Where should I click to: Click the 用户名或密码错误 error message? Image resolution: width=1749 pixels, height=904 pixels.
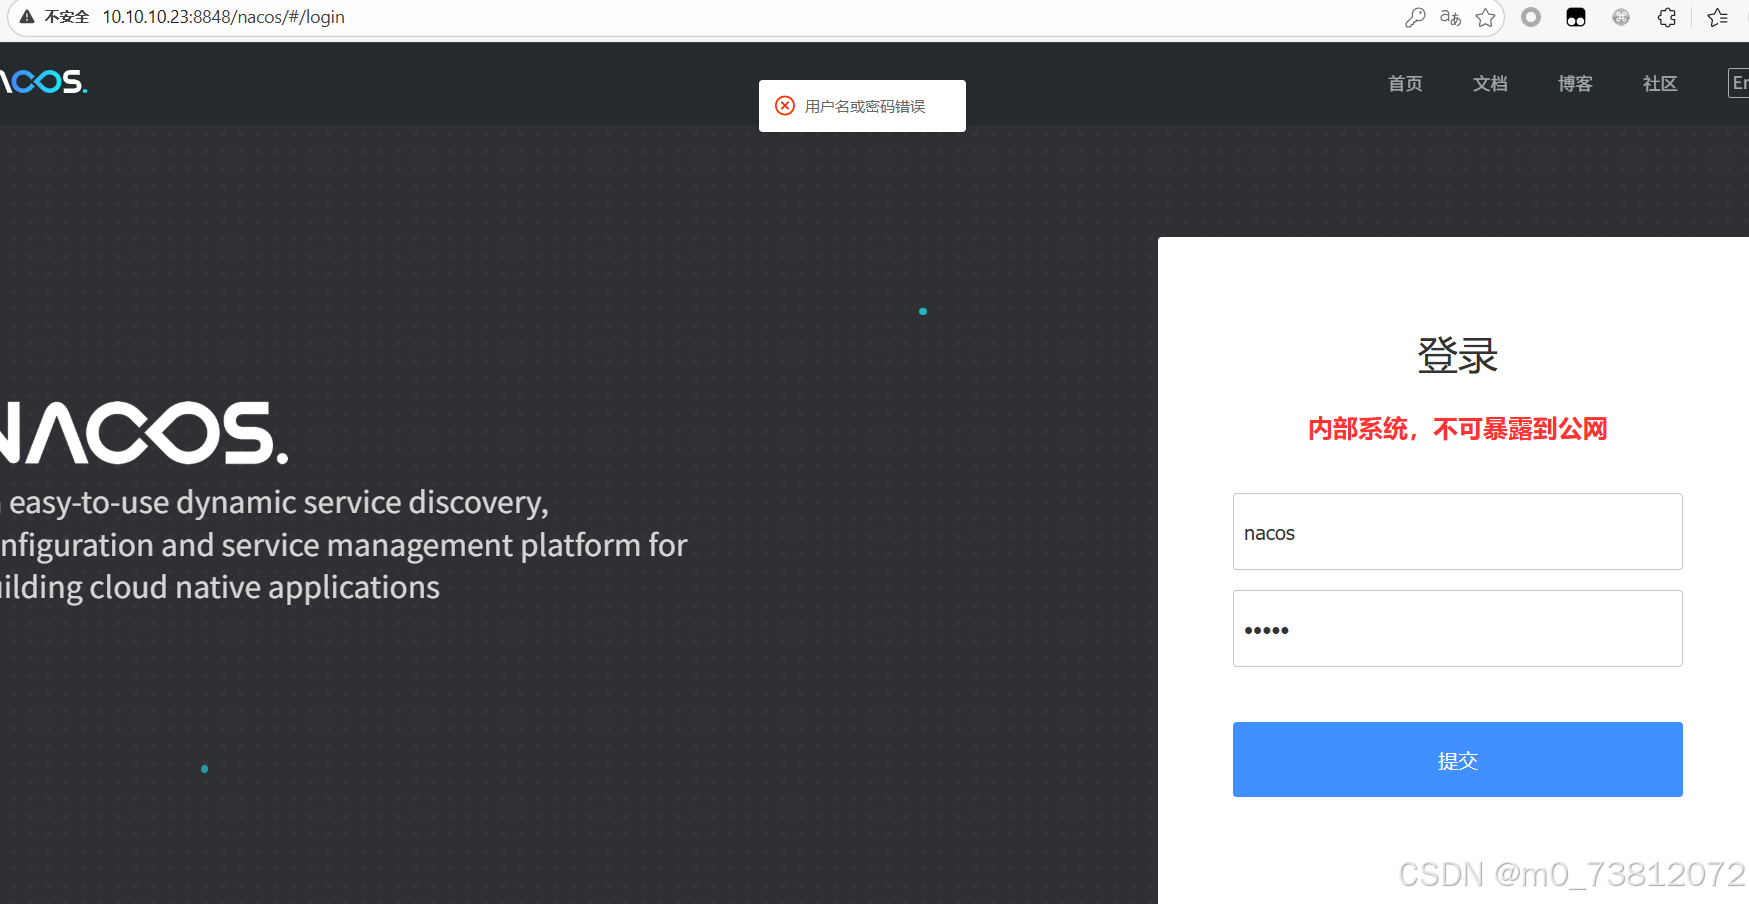[x=865, y=106]
